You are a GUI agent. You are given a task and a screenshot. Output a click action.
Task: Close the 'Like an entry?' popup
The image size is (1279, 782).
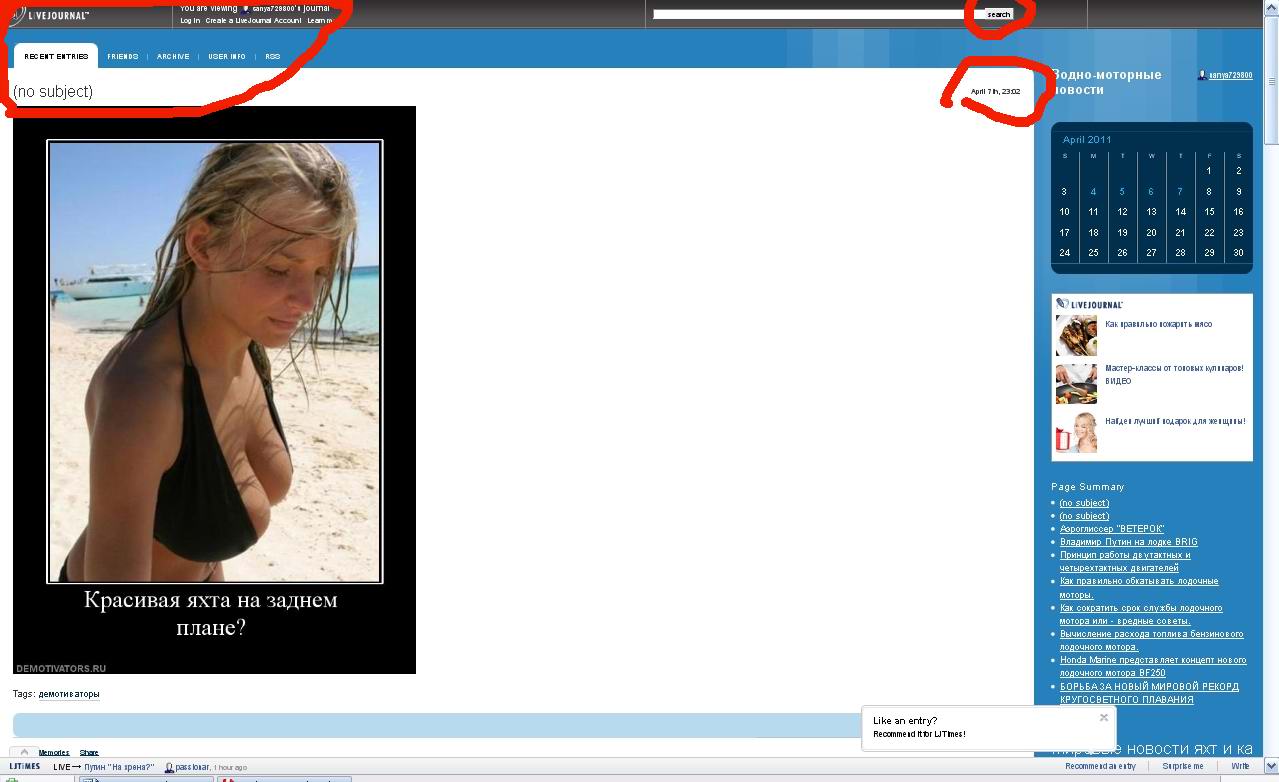(1103, 717)
